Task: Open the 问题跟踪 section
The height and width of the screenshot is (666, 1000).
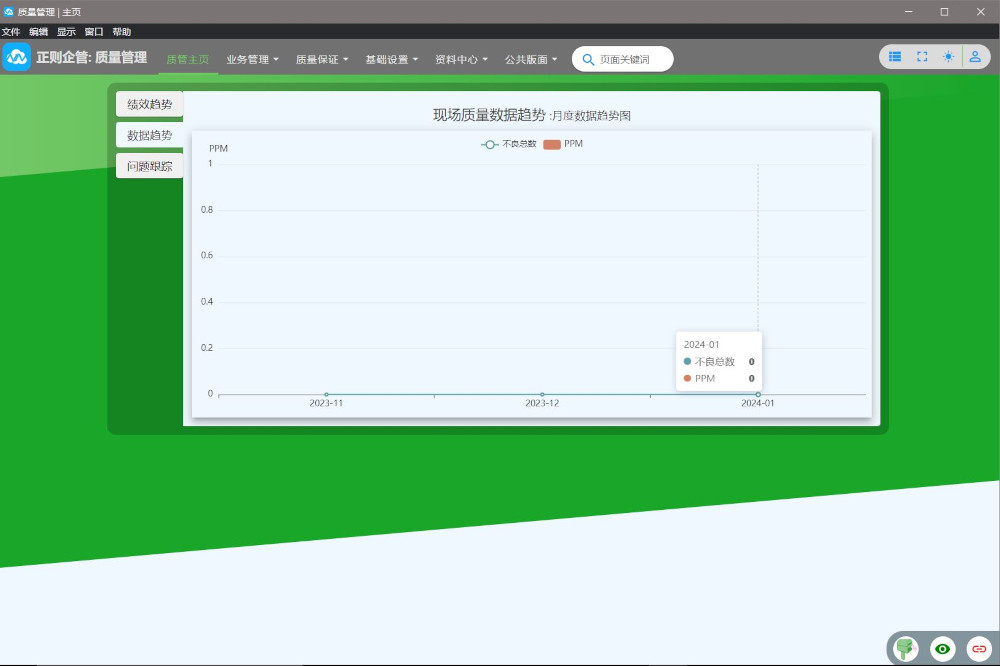Action: pyautogui.click(x=149, y=166)
